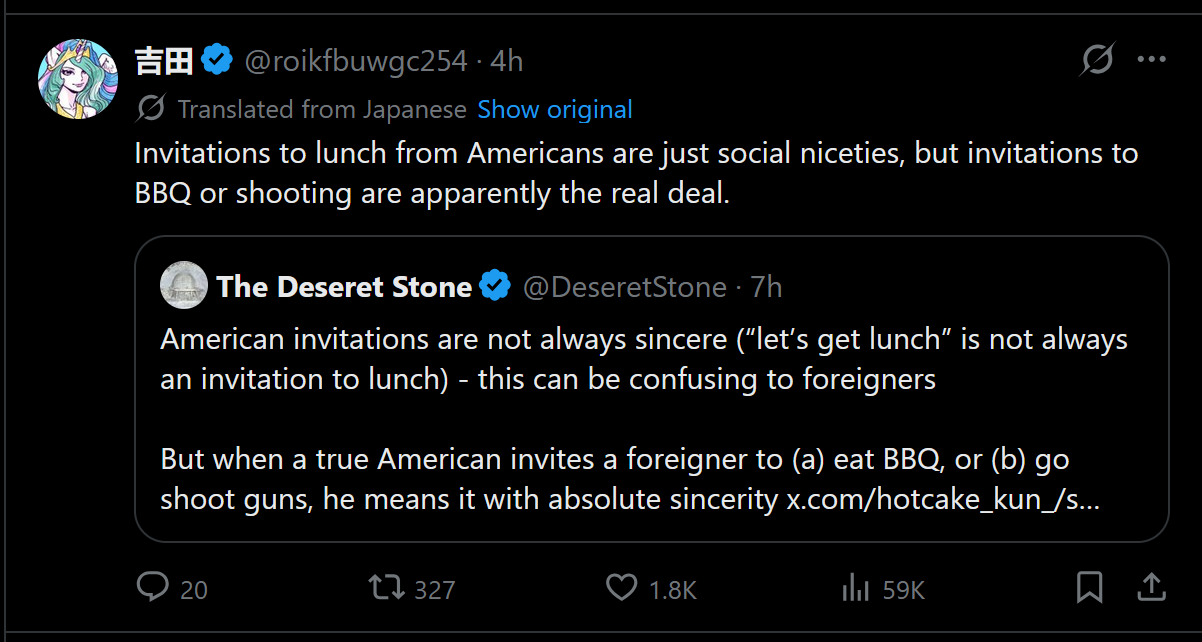This screenshot has width=1202, height=642.
Task: Visit the @DeseretStone handle
Action: (625, 287)
